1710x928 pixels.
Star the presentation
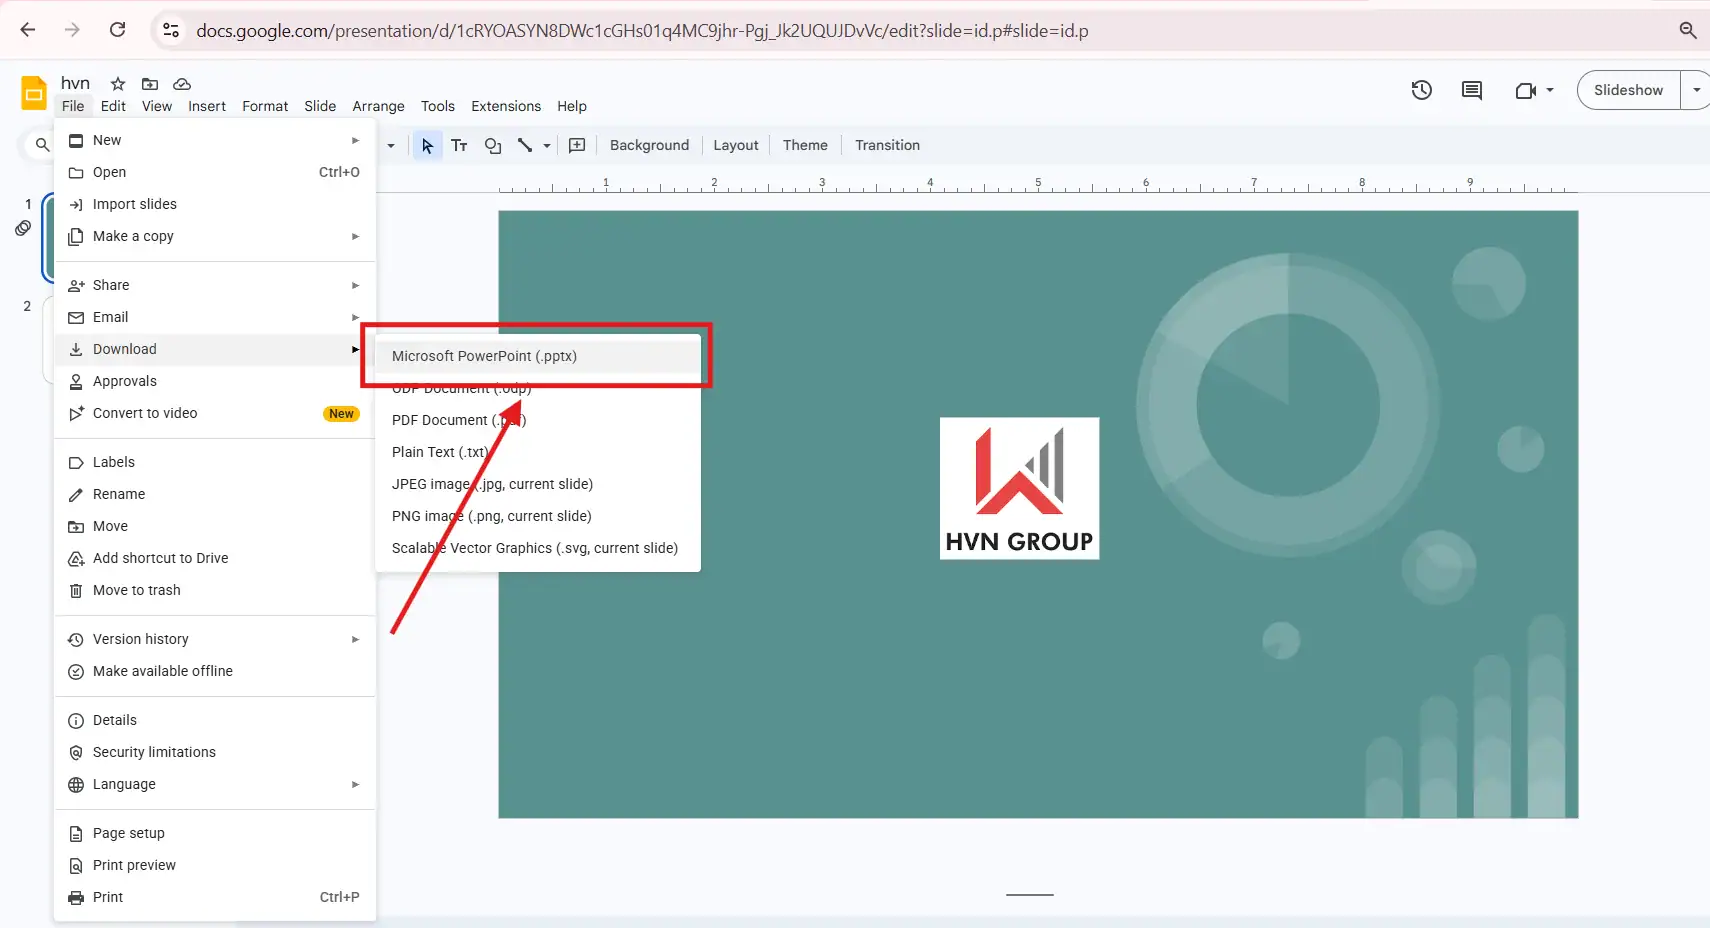click(115, 84)
